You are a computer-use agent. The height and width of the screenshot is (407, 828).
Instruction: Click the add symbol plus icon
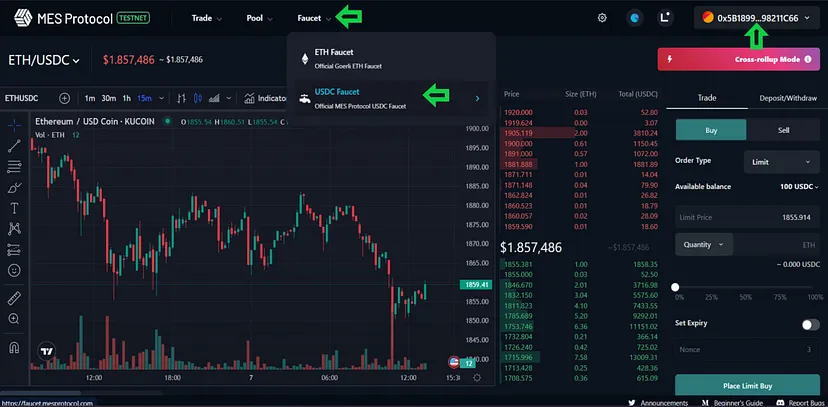pyautogui.click(x=64, y=98)
